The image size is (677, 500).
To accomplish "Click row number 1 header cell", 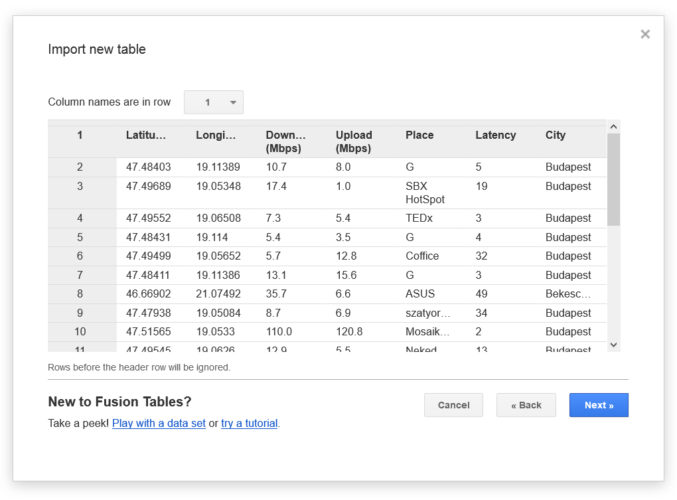I will pos(80,135).
